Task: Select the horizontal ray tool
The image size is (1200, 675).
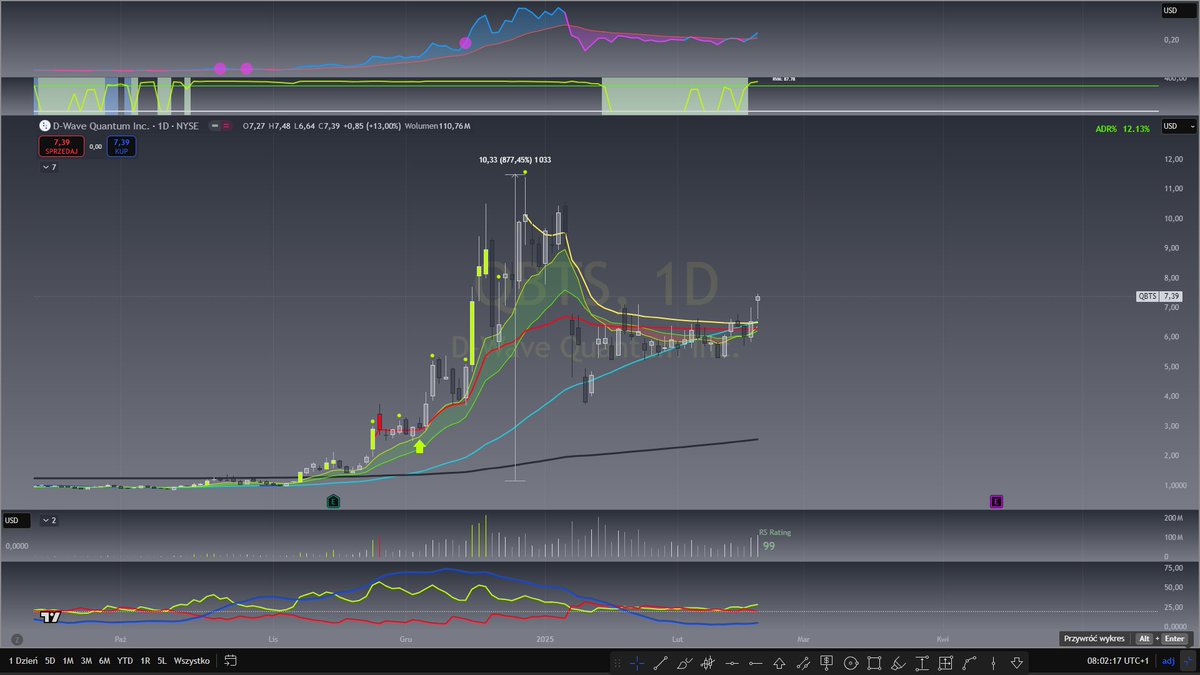Action: point(756,663)
